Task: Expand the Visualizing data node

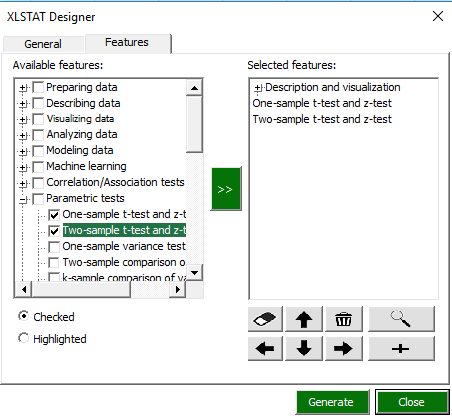Action: 23,119
